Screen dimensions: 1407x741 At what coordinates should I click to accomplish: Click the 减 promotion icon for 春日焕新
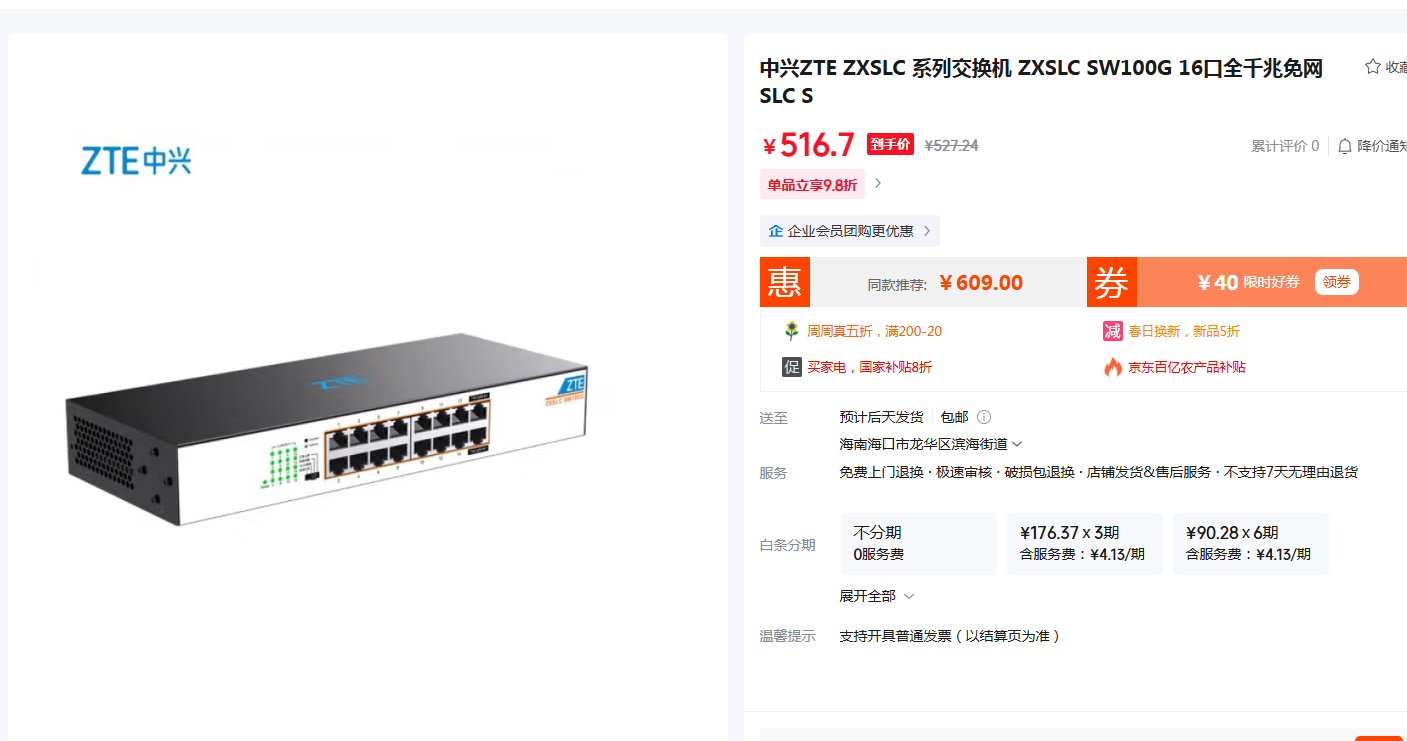(1113, 331)
